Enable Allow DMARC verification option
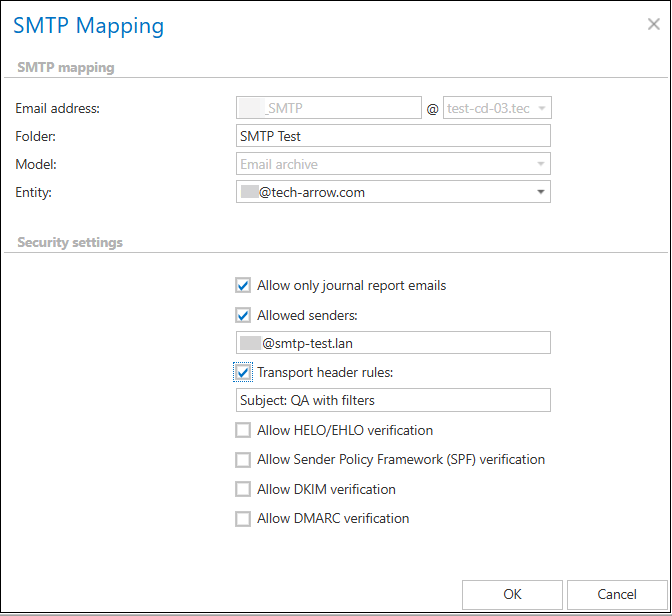Screen dimensions: 672x616 243,519
